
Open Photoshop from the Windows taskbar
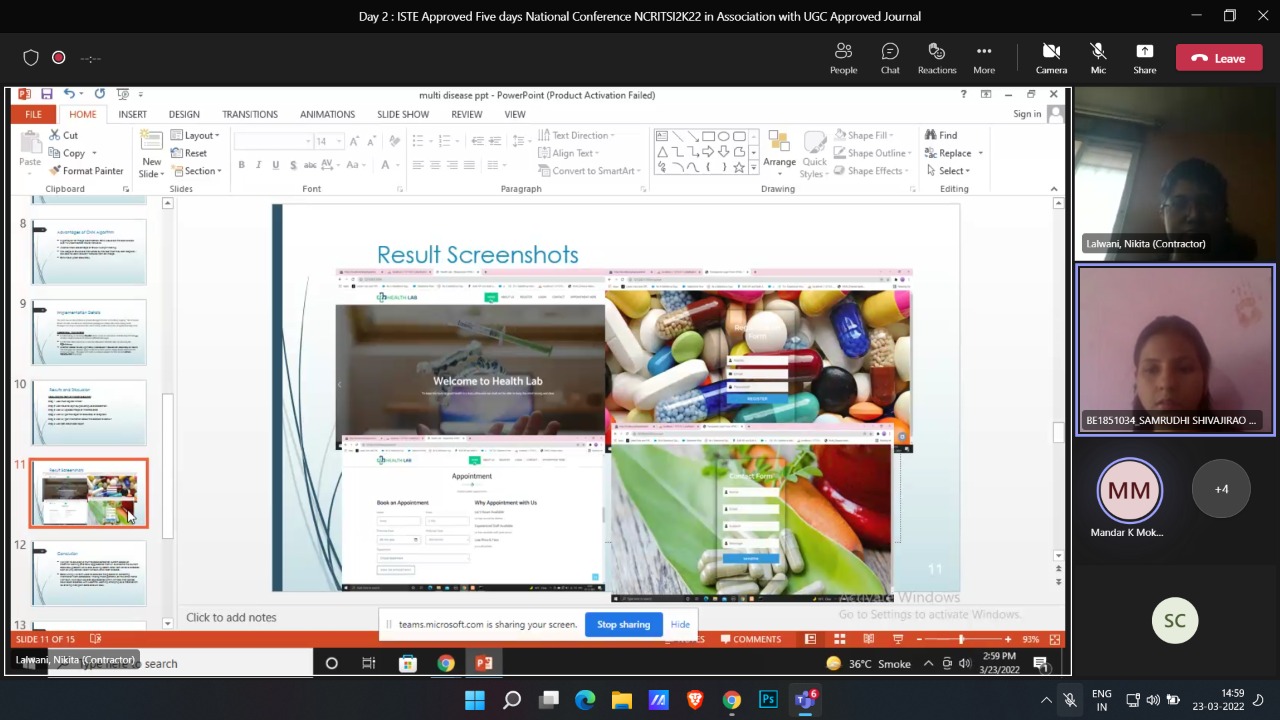pos(768,700)
